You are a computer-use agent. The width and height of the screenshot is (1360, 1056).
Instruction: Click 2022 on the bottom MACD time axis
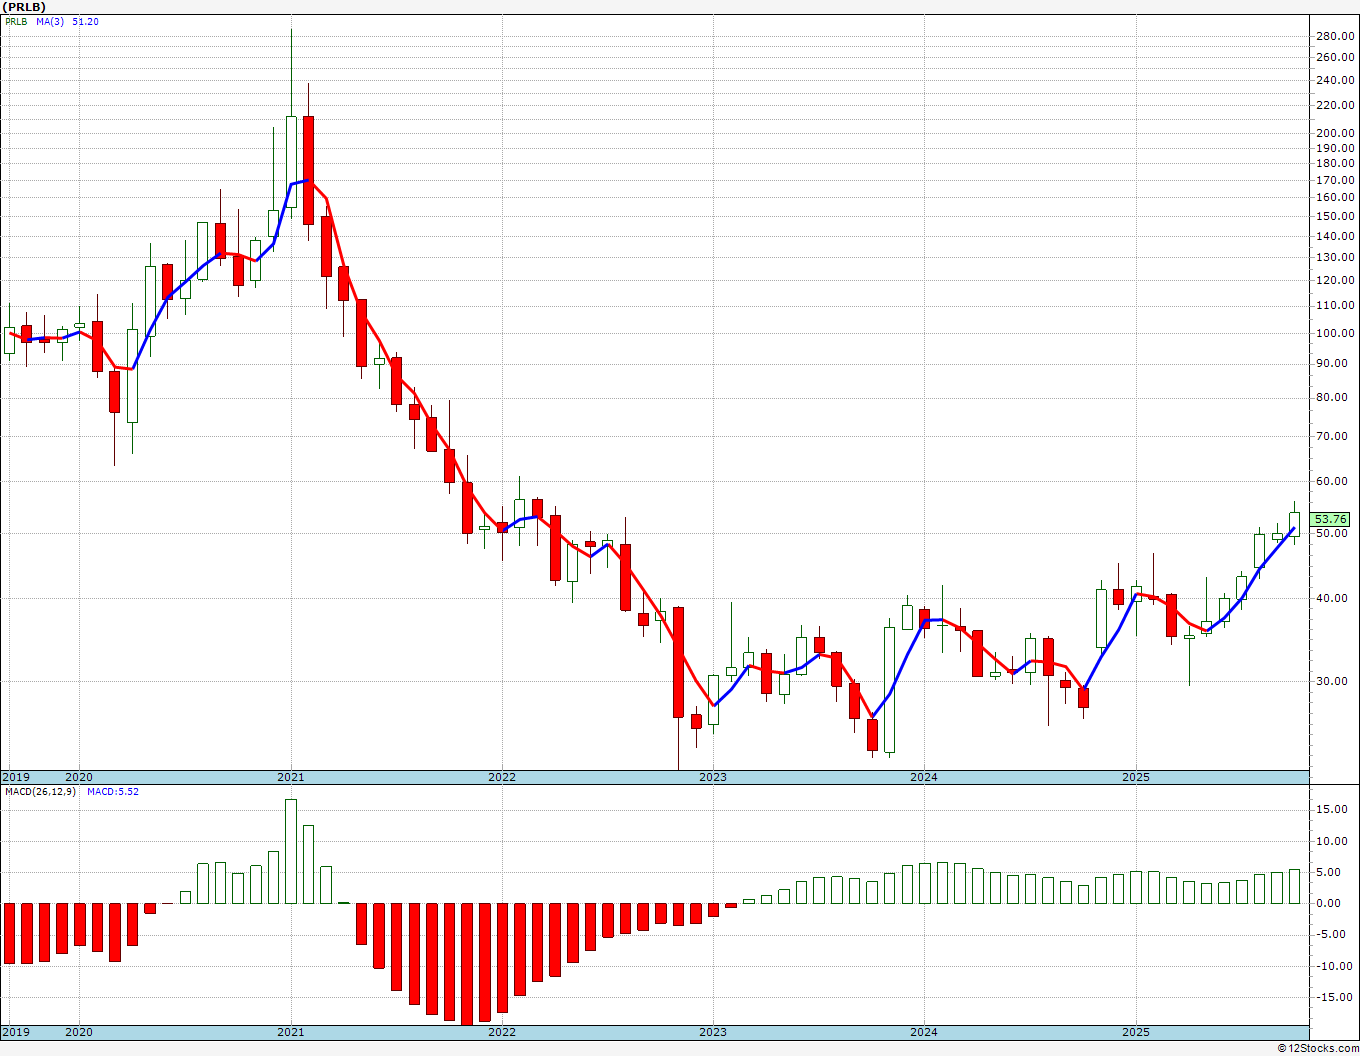[501, 1032]
